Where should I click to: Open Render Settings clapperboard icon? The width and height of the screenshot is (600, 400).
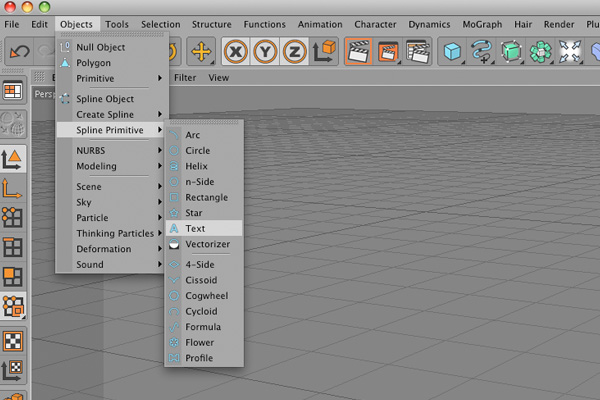click(x=417, y=51)
